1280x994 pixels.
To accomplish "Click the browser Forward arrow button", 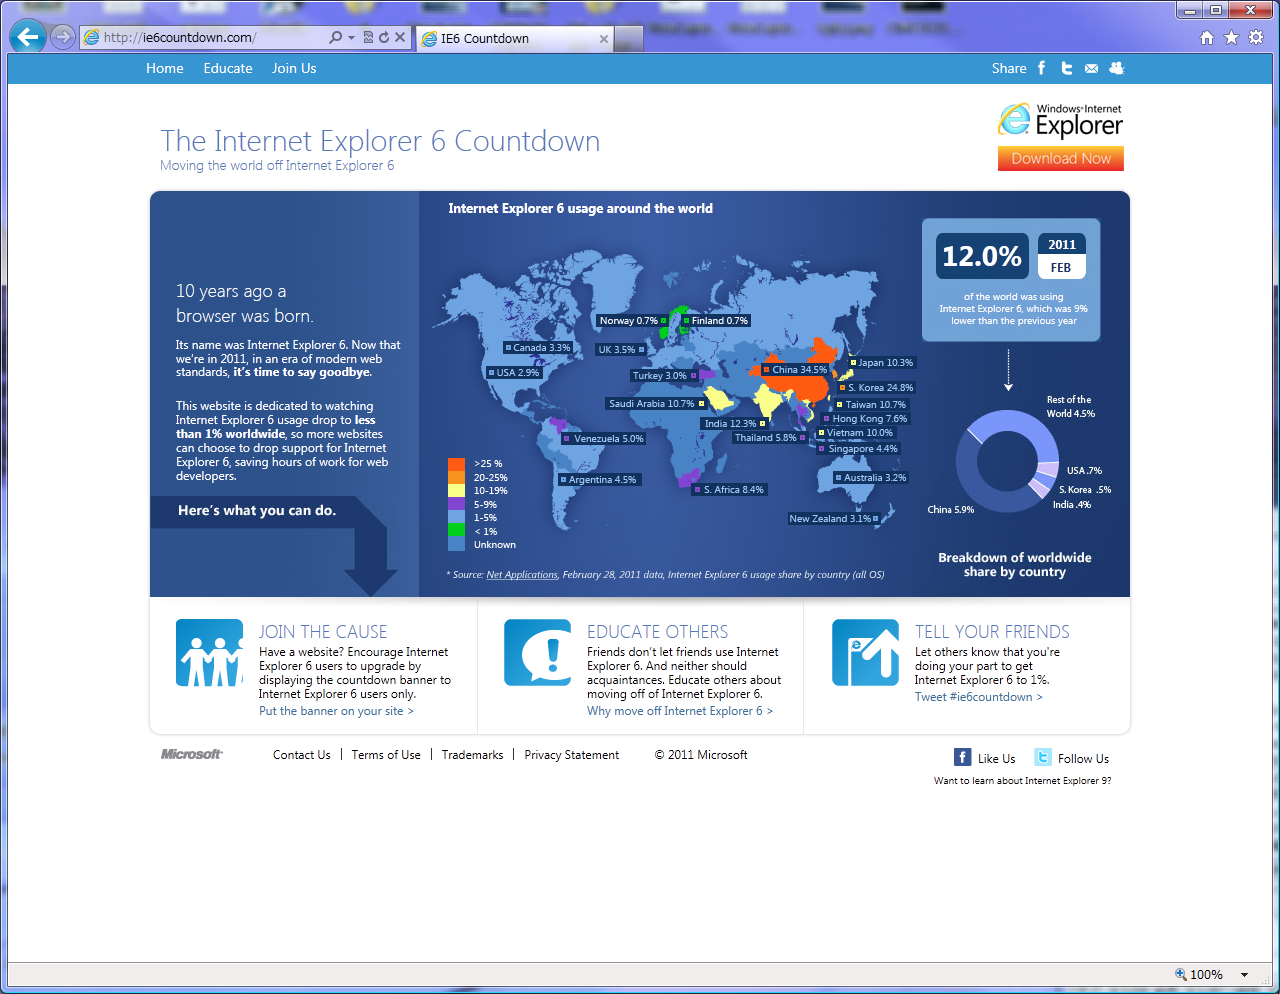I will [62, 37].
